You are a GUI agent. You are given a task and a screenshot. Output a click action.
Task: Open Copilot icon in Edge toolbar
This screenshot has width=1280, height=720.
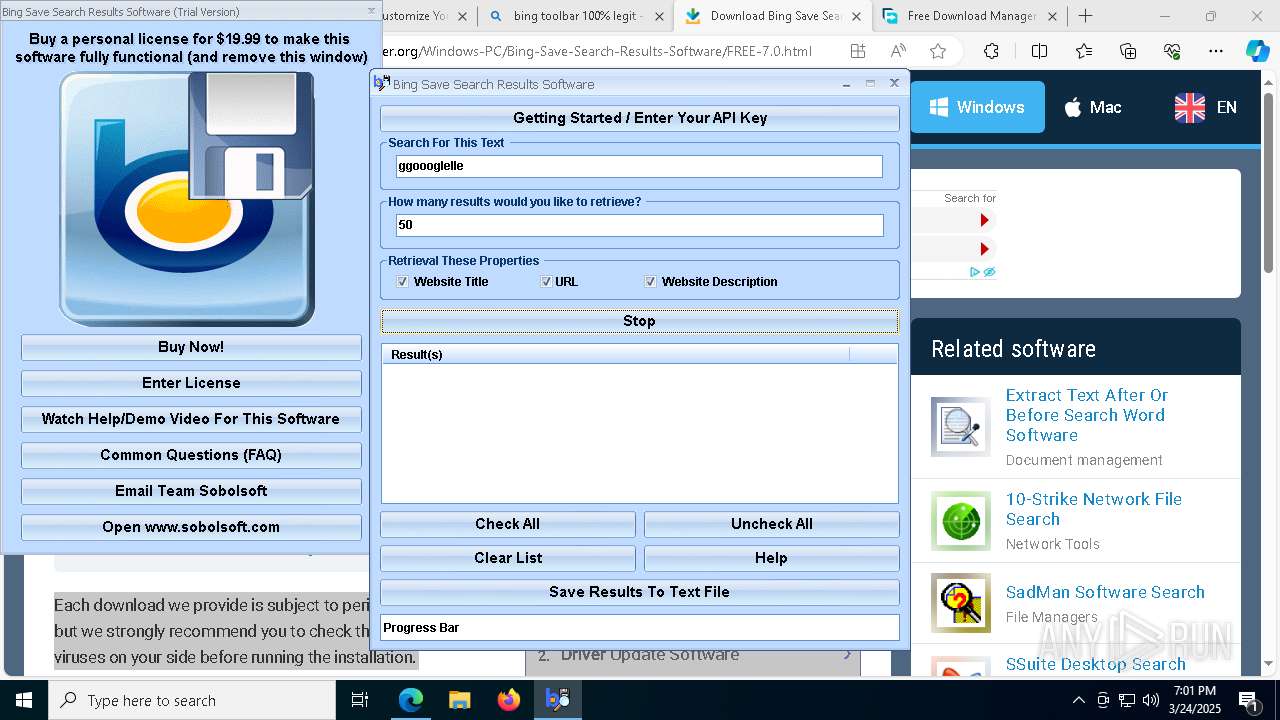click(1257, 51)
